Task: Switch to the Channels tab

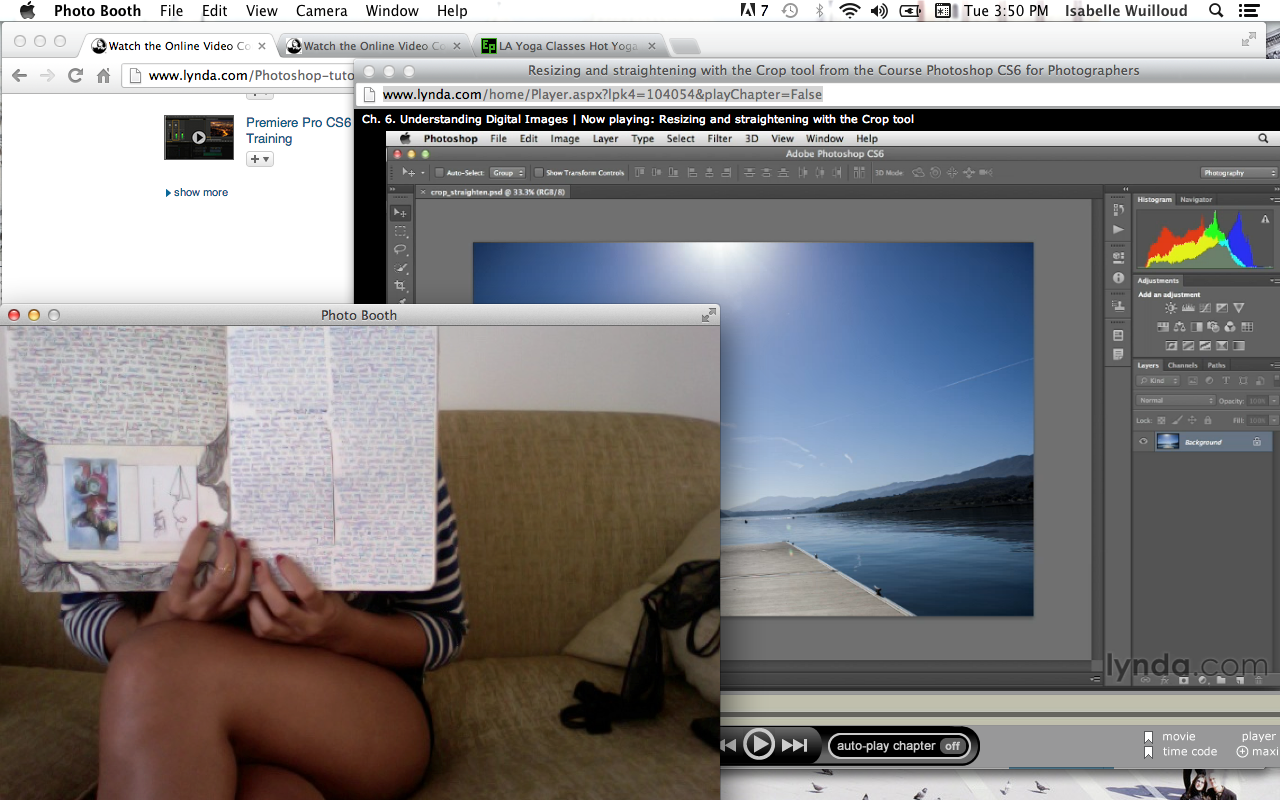Action: pos(1183,365)
